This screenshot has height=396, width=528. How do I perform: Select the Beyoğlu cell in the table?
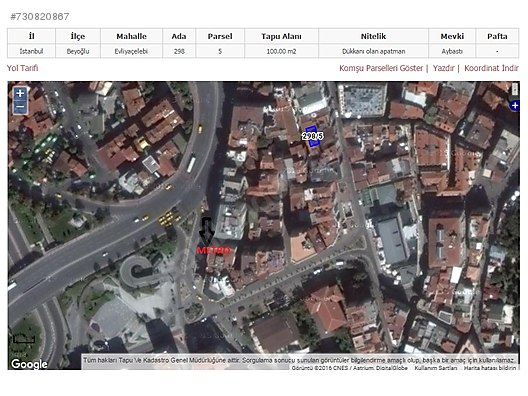pos(78,52)
